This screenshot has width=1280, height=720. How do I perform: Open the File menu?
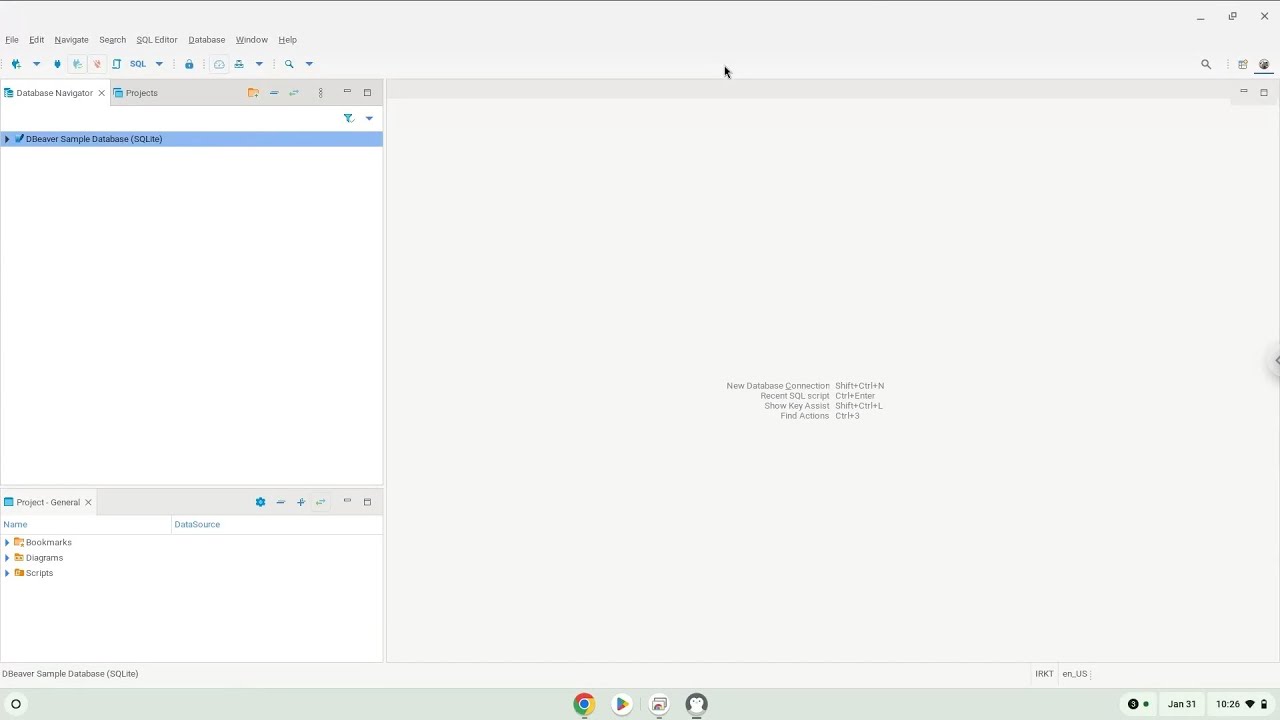point(12,40)
